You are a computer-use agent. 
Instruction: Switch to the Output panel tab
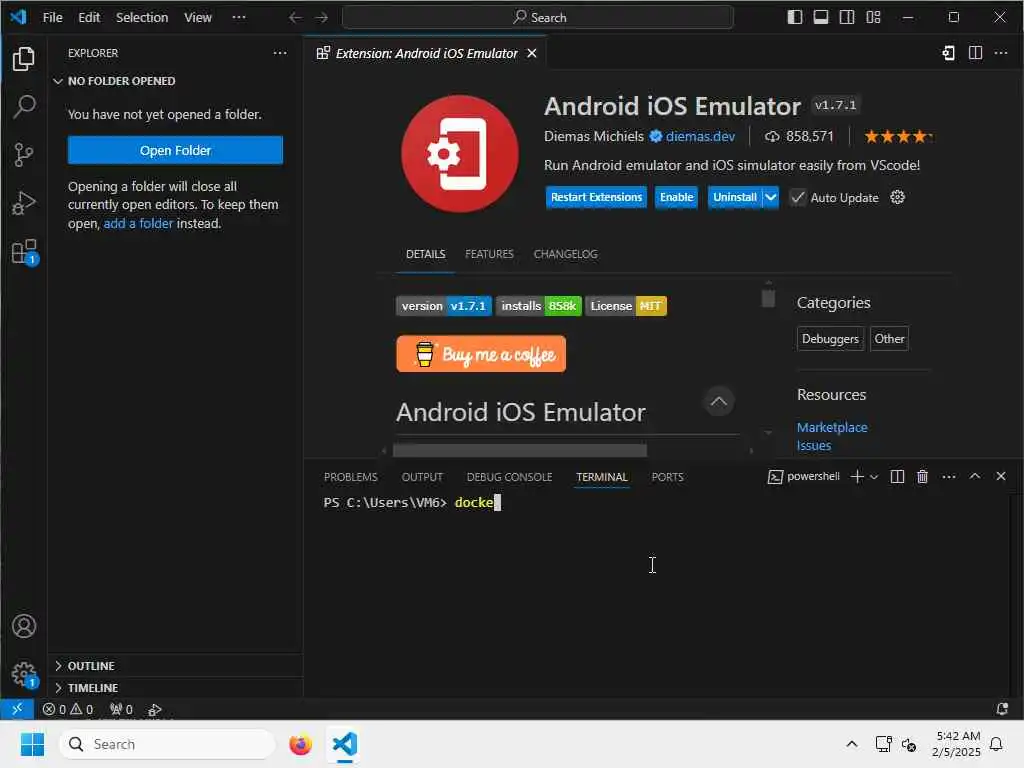422,477
